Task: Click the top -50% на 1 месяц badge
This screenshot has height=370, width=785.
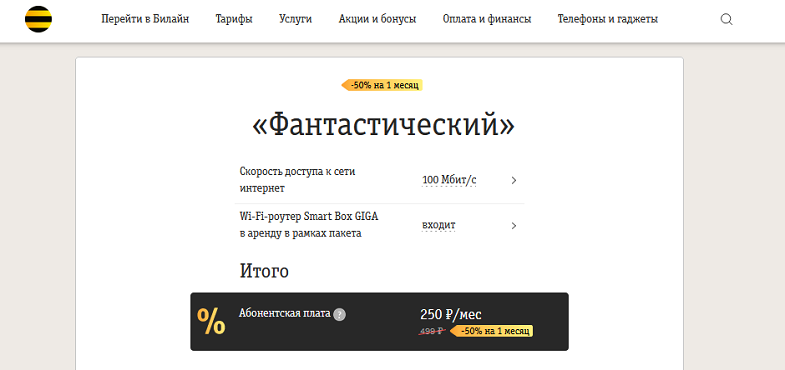Action: tap(382, 85)
